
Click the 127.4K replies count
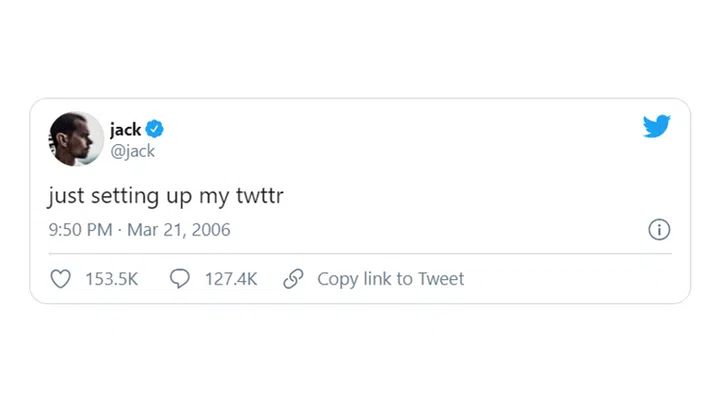231,279
